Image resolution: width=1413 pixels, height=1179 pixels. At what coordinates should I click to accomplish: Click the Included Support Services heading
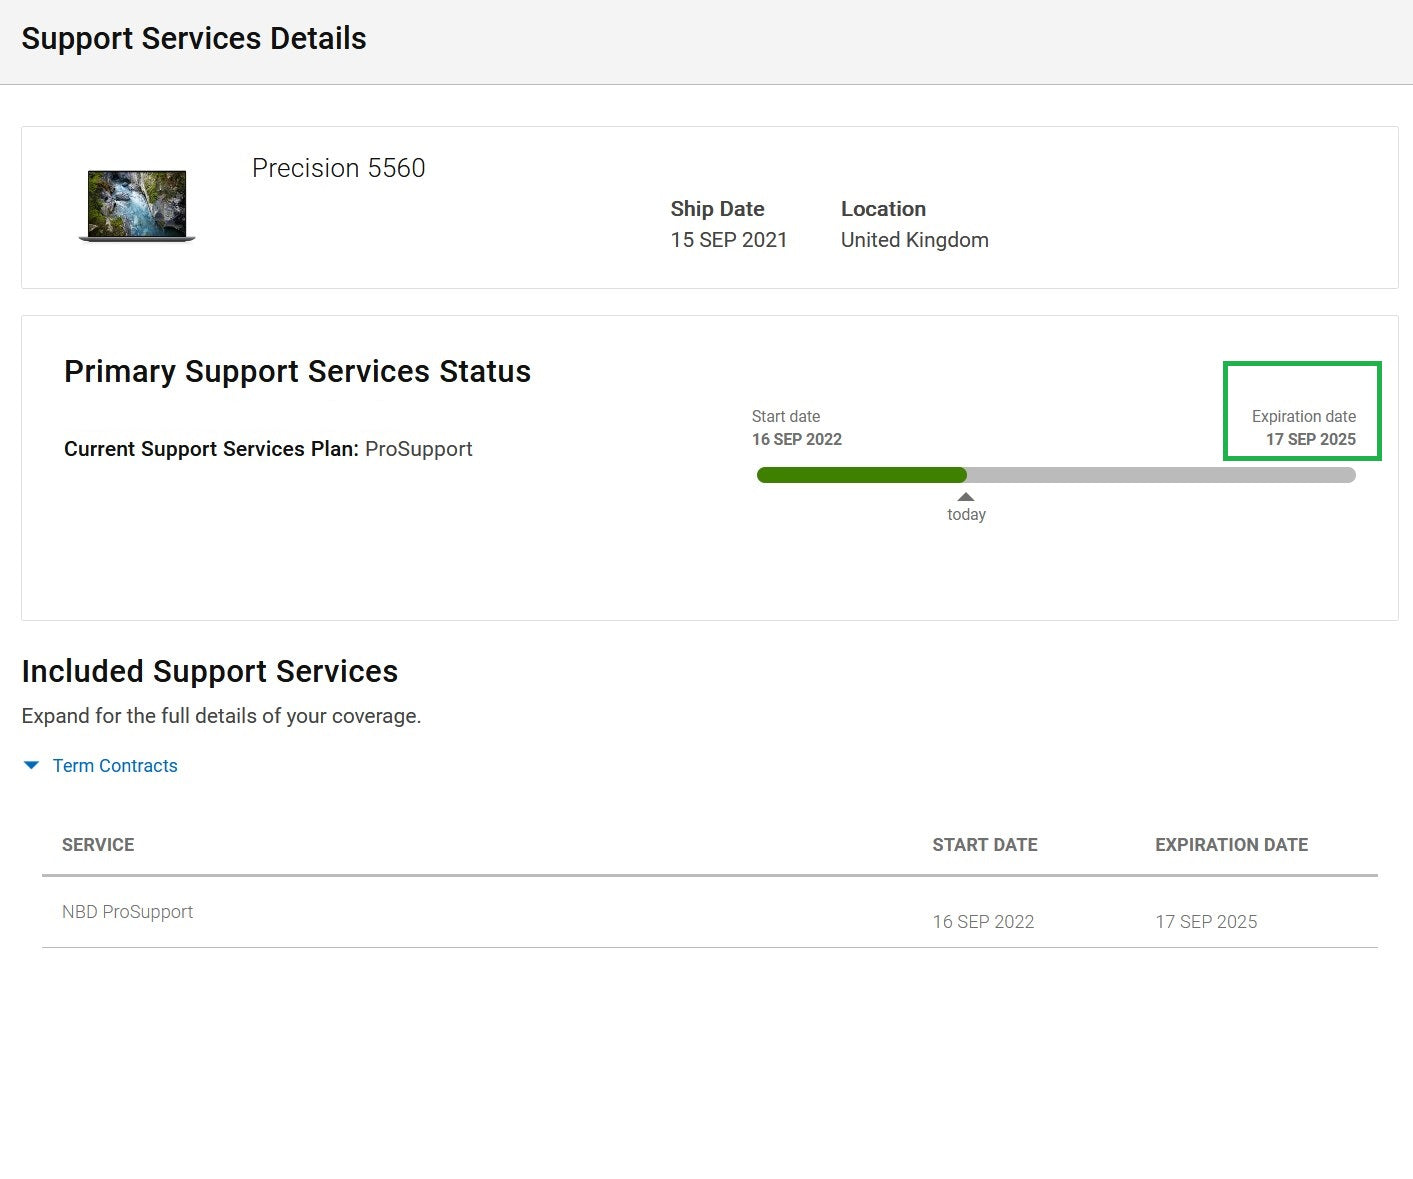point(209,671)
